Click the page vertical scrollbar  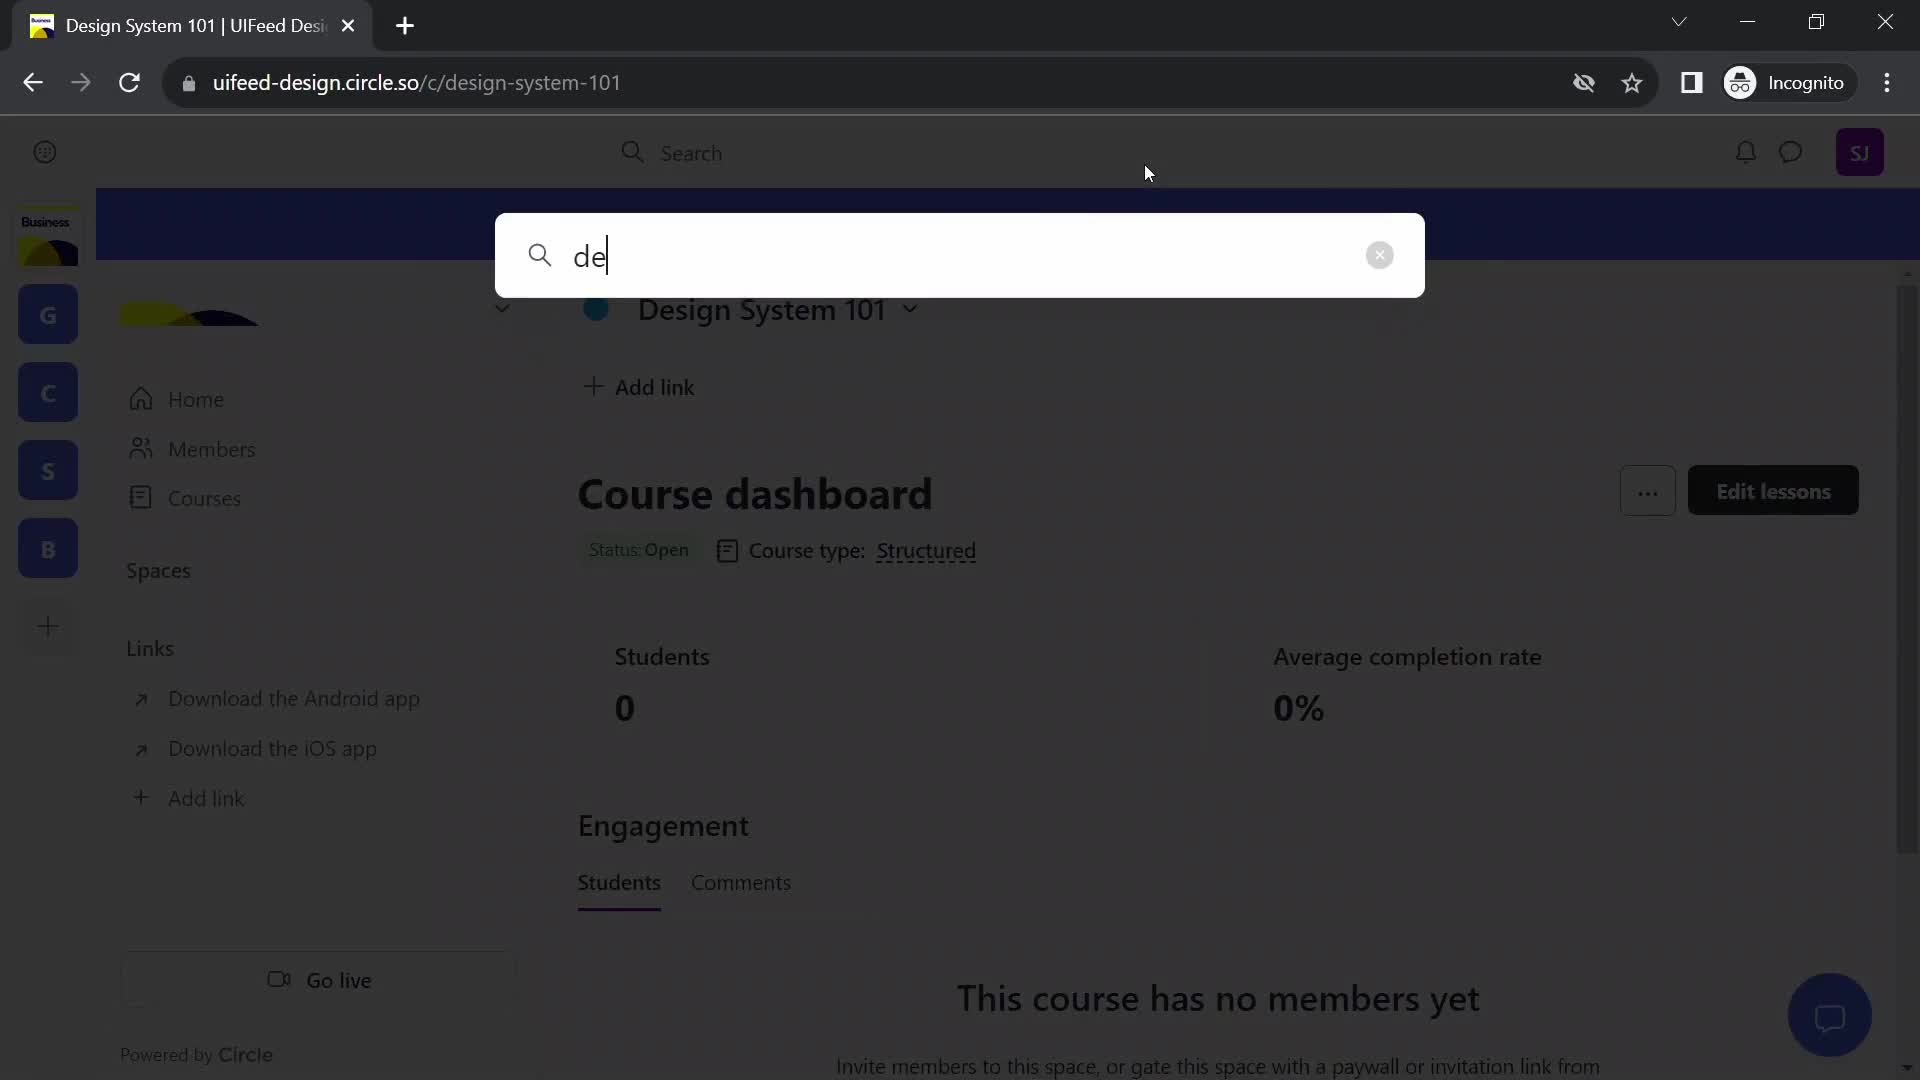pyautogui.click(x=1907, y=570)
